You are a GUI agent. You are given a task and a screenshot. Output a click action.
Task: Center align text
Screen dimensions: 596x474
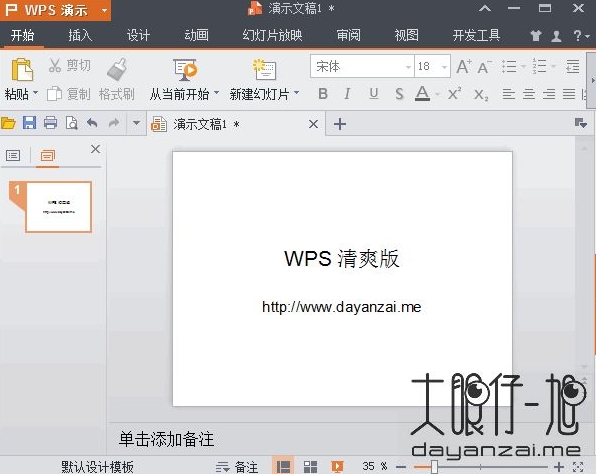(529, 94)
